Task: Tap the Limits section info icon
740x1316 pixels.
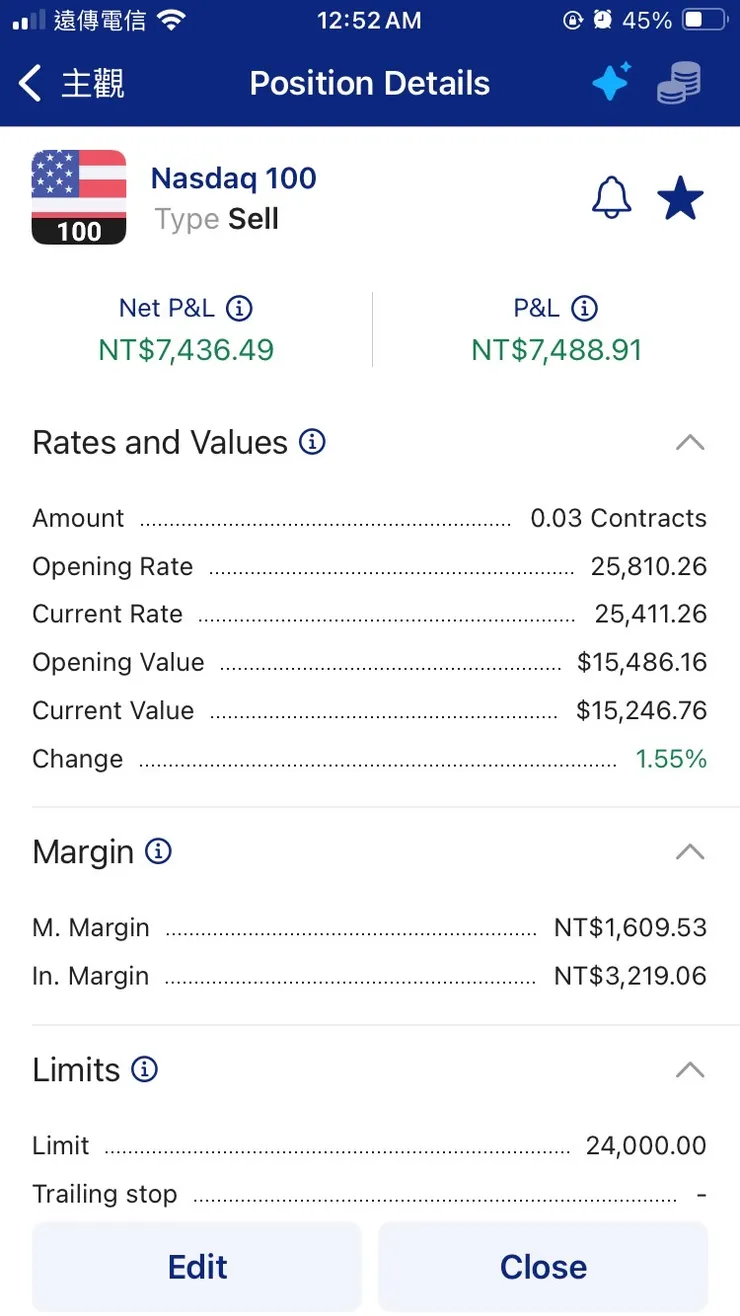Action: [x=145, y=1069]
